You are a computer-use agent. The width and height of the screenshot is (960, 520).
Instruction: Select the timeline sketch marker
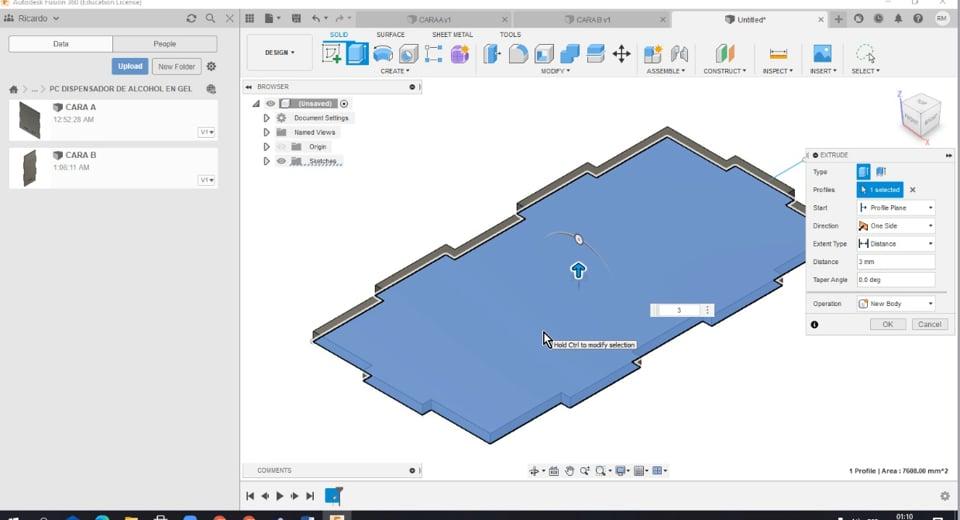point(333,496)
